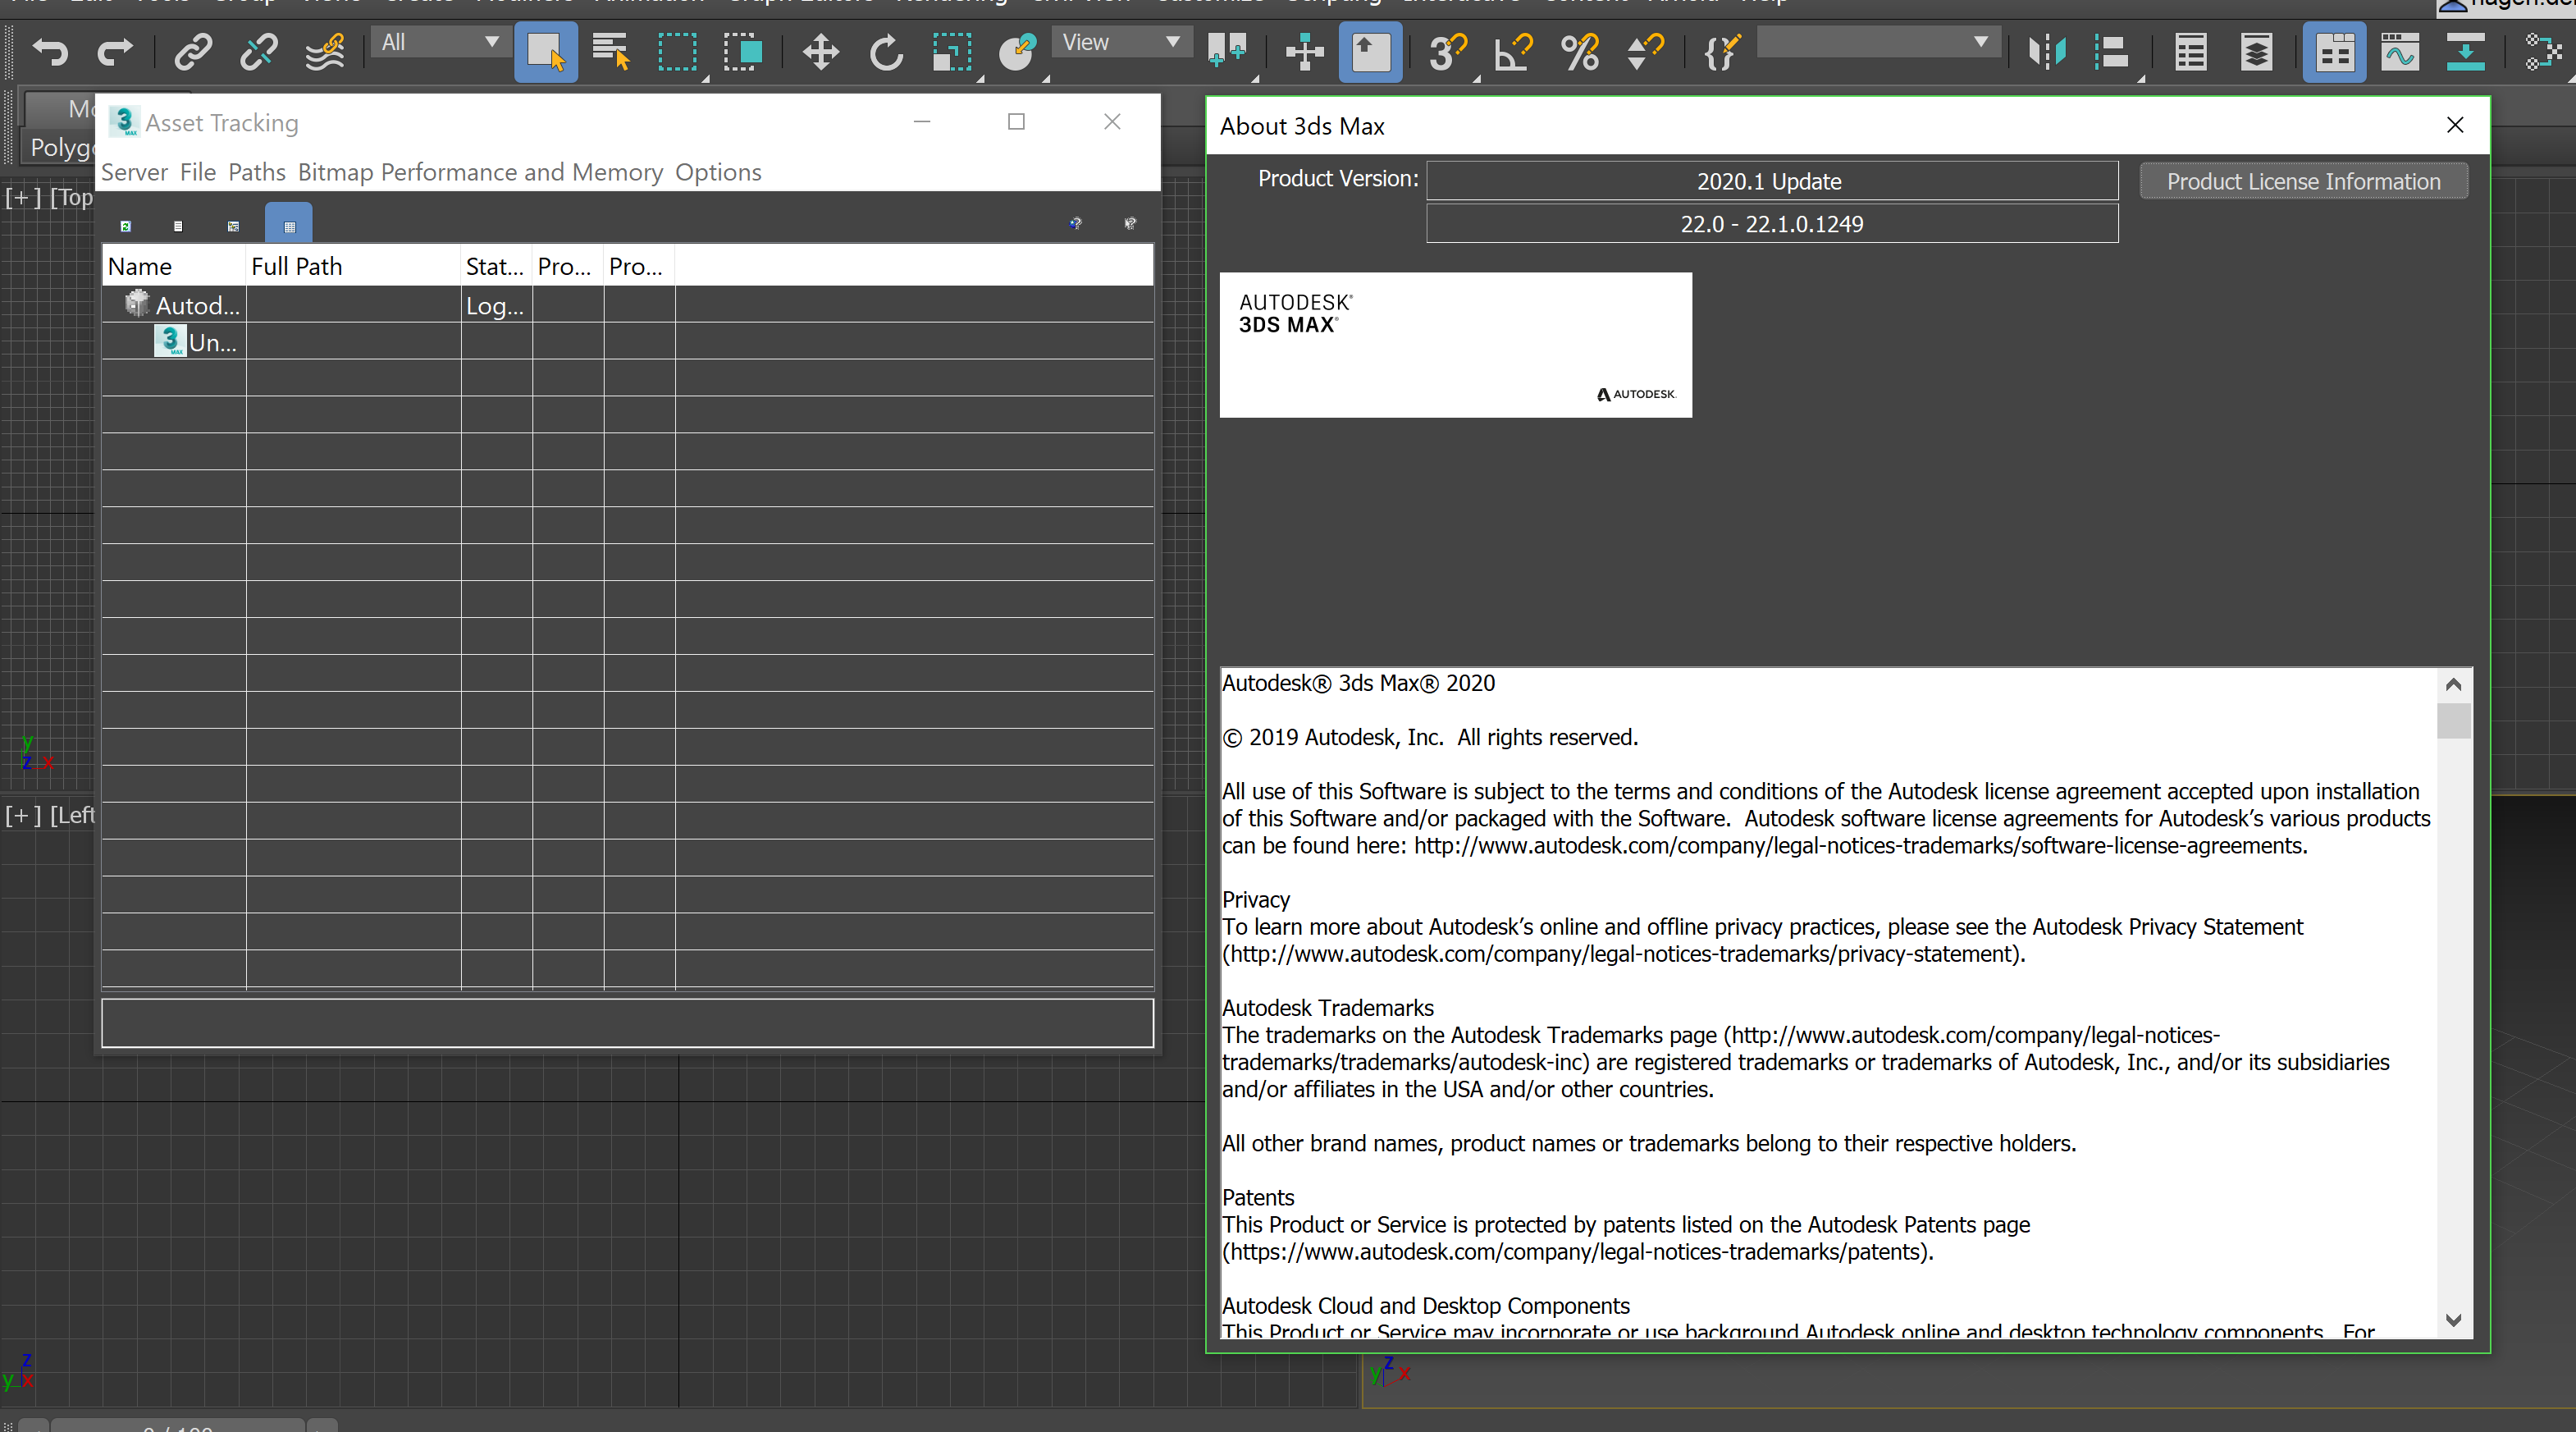Open the Curve Editor from the toolbar
Viewport: 2576px width, 1432px height.
point(2399,52)
